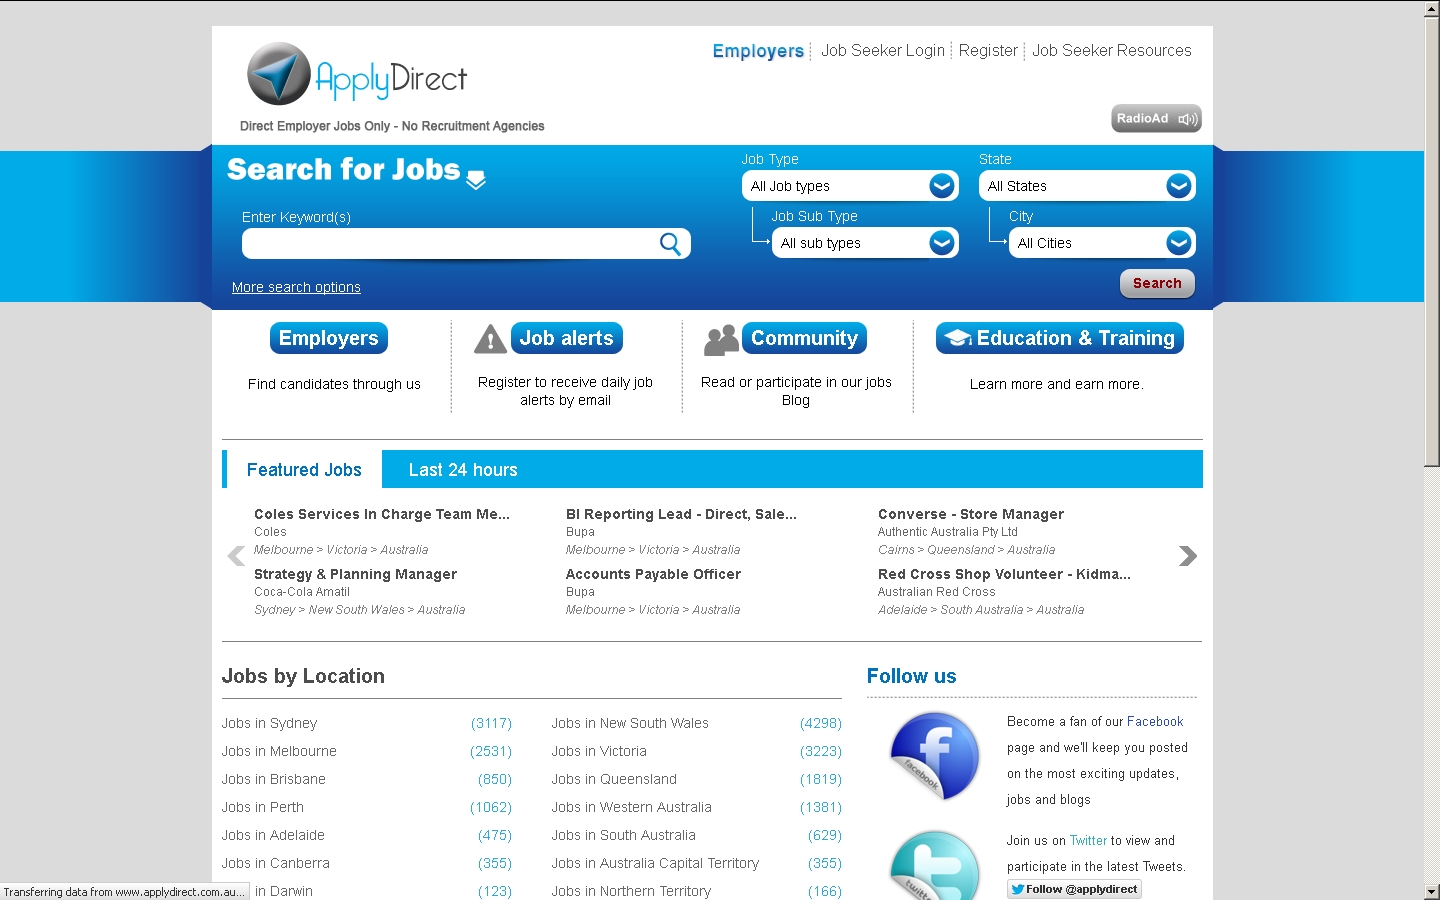Open Jobs in Brisbane
The width and height of the screenshot is (1440, 900).
pos(274,779)
